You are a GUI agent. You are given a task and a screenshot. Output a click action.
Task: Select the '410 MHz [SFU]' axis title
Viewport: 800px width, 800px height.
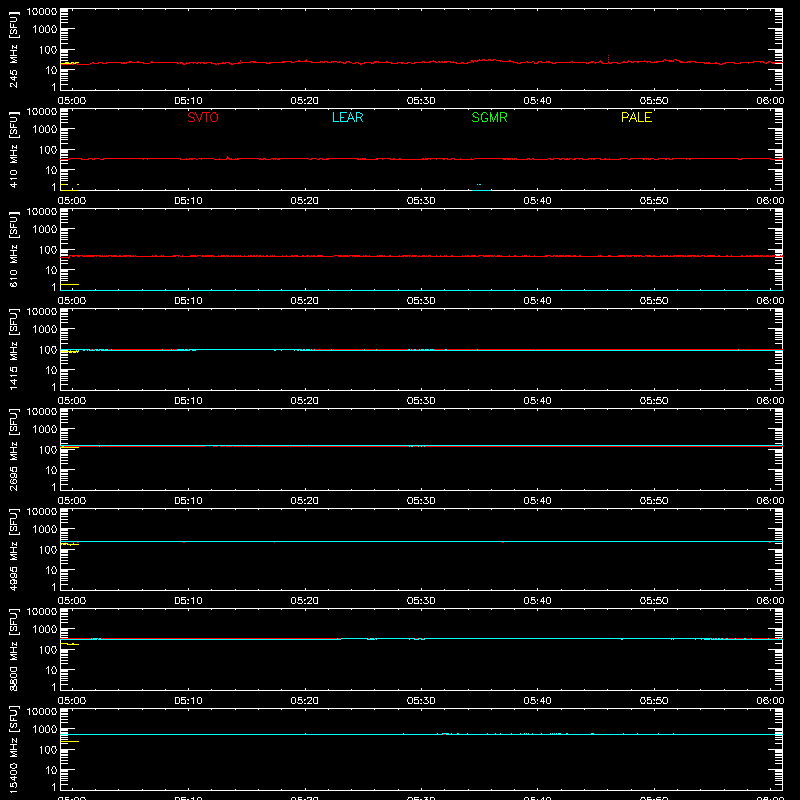(14, 150)
